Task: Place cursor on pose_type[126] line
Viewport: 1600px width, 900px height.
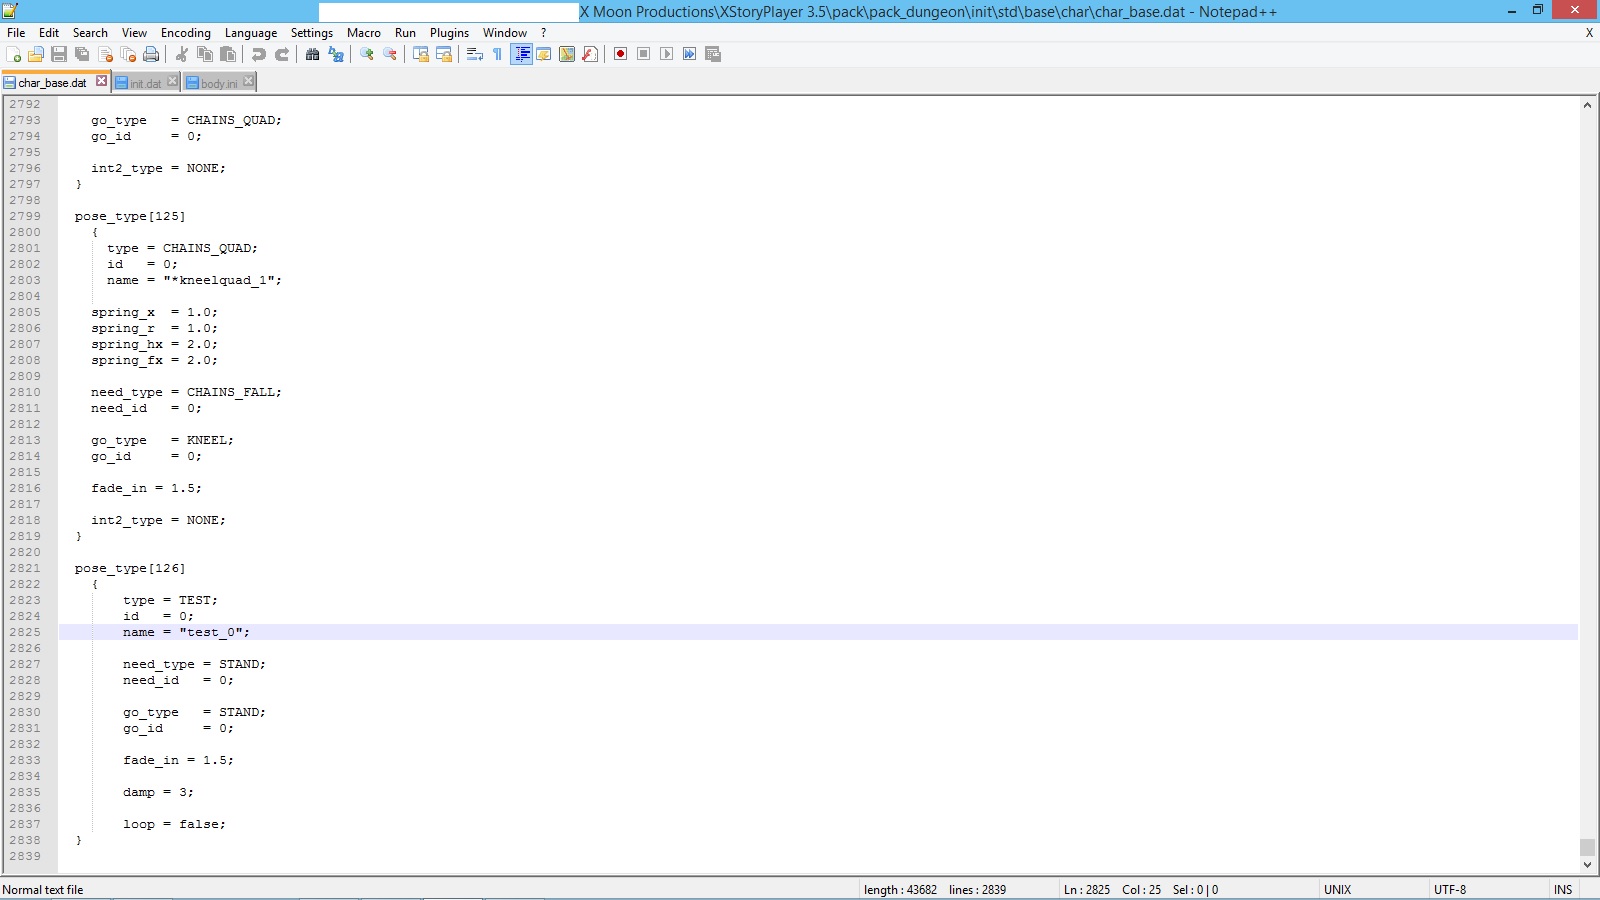Action: [x=130, y=568]
